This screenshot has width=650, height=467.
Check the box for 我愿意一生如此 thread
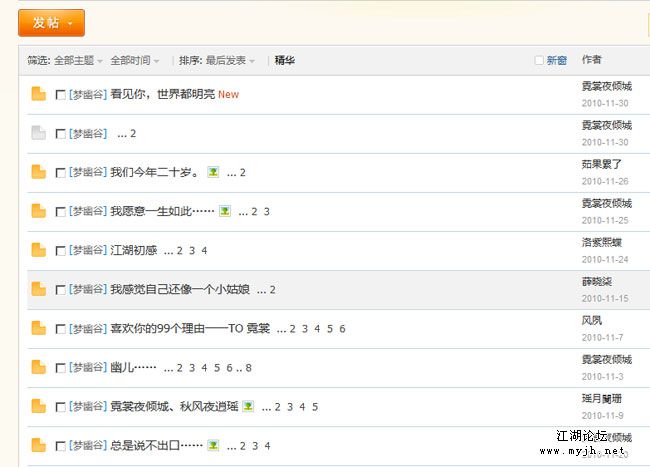61,212
